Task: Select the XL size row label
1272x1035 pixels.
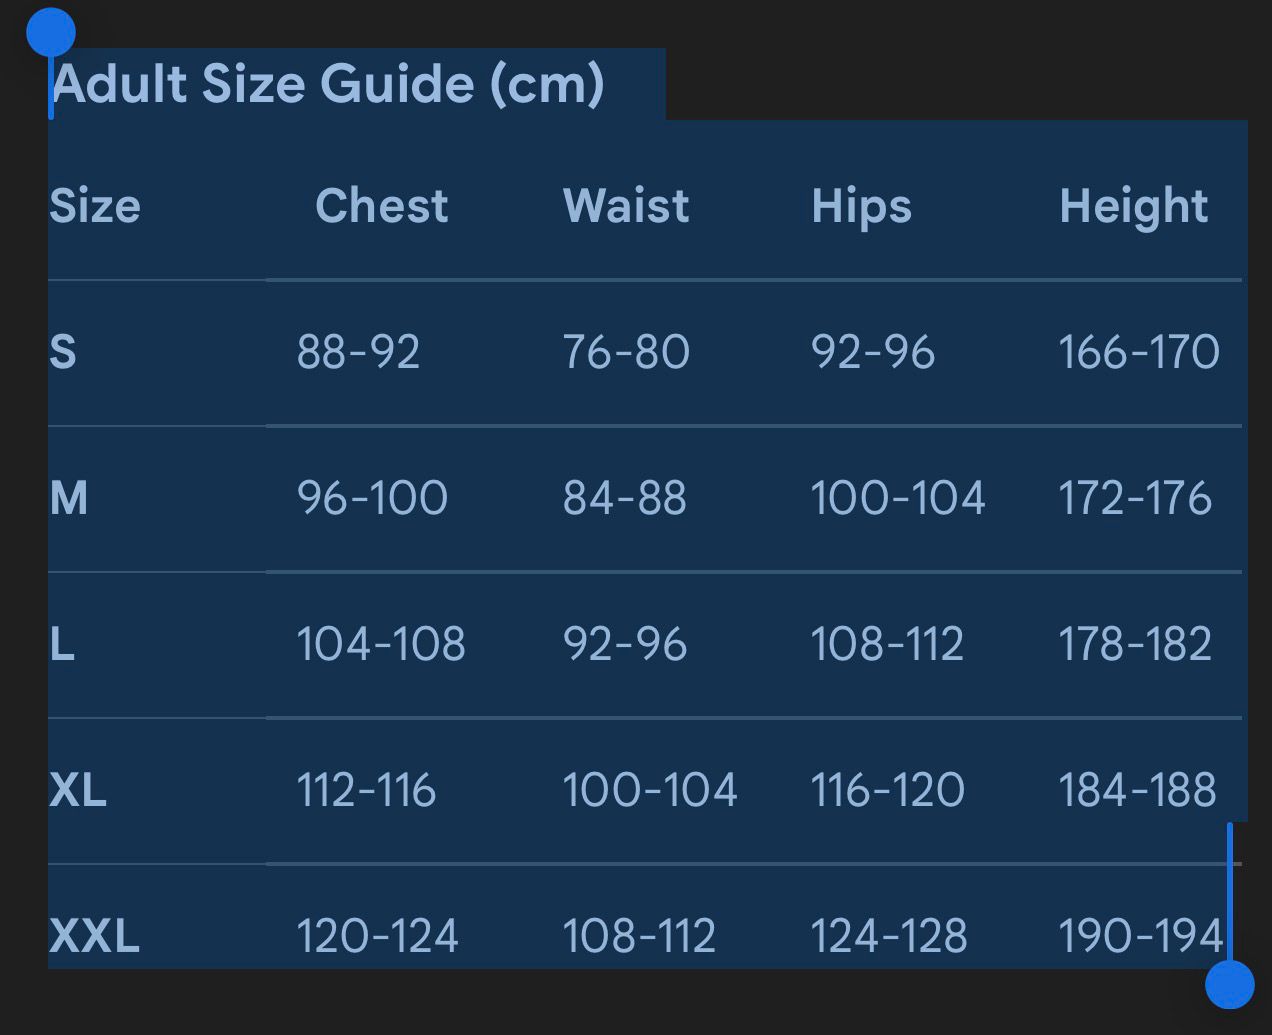Action: (x=78, y=790)
